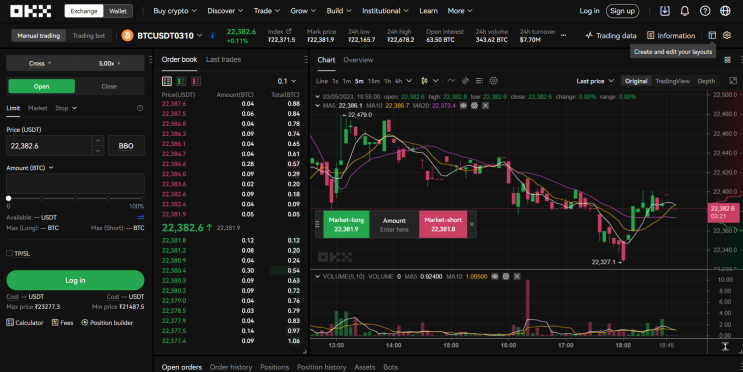Open the Positions tab
The image size is (743, 372).
[274, 367]
